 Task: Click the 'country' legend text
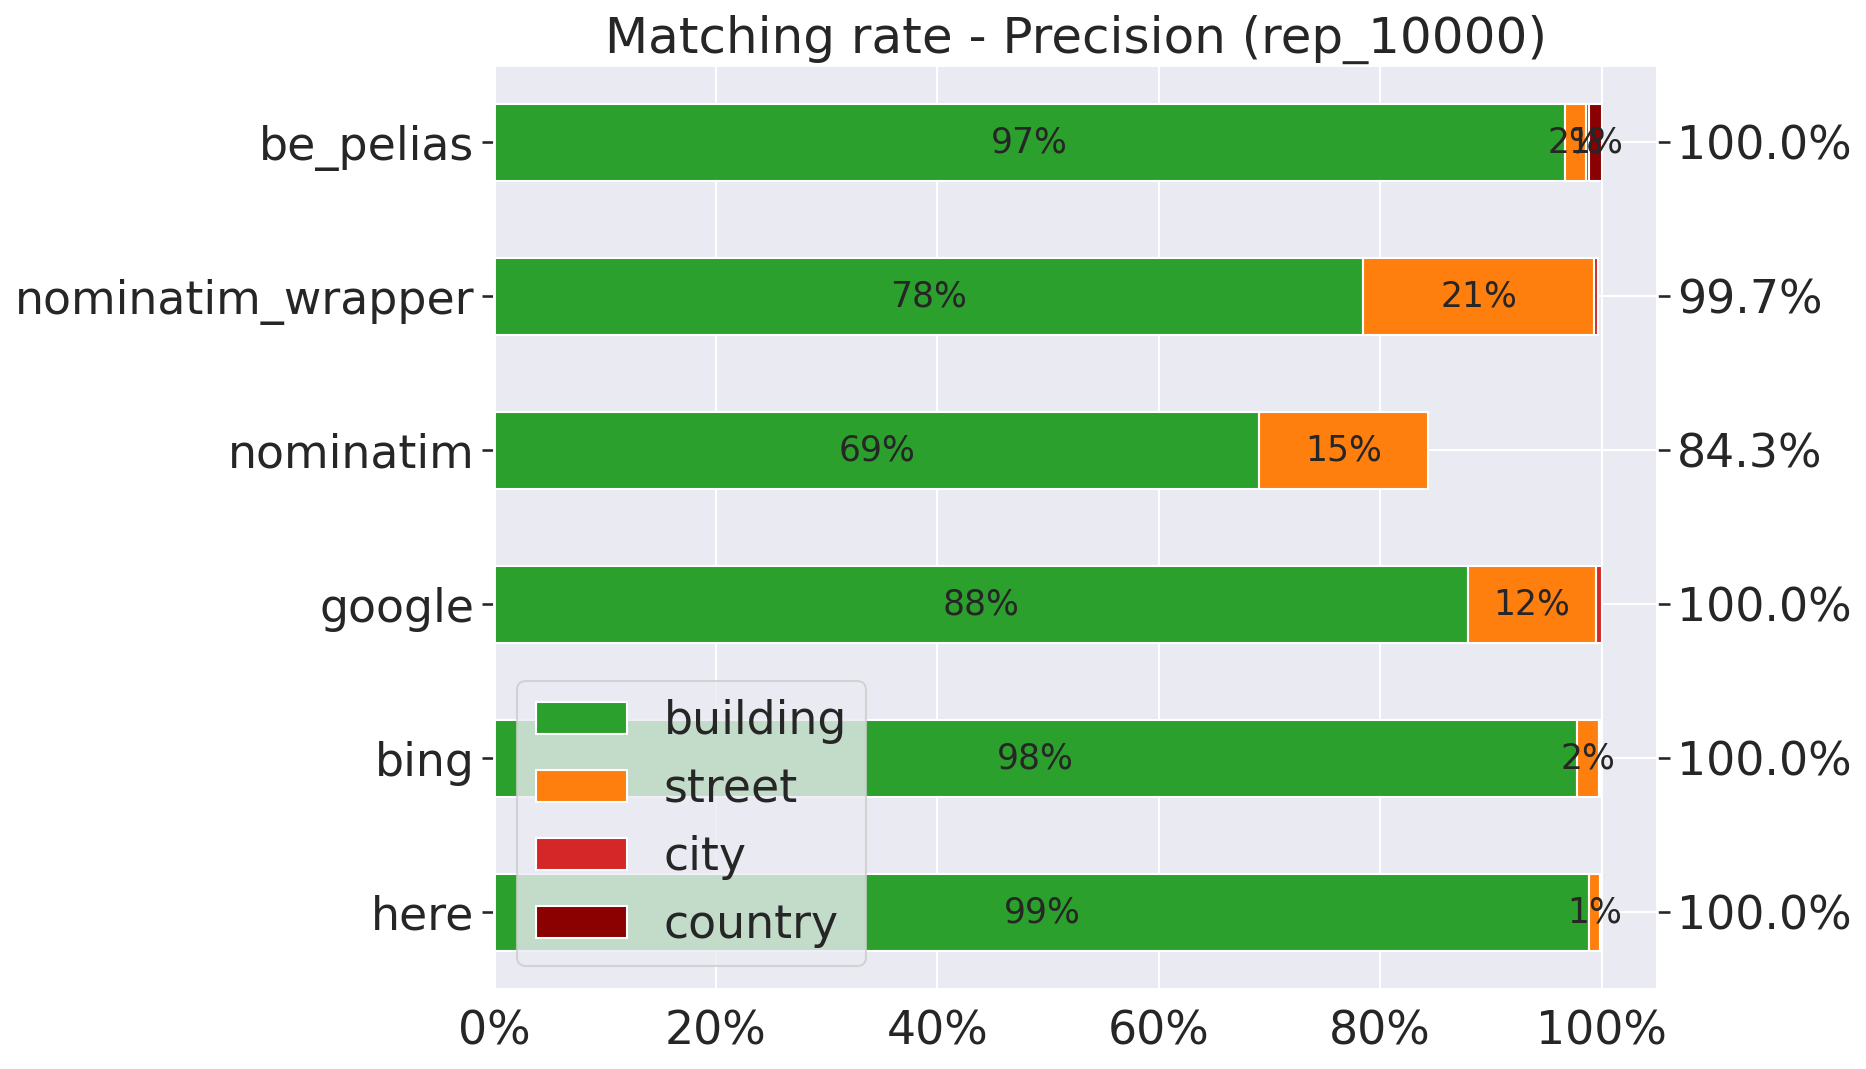tap(750, 922)
